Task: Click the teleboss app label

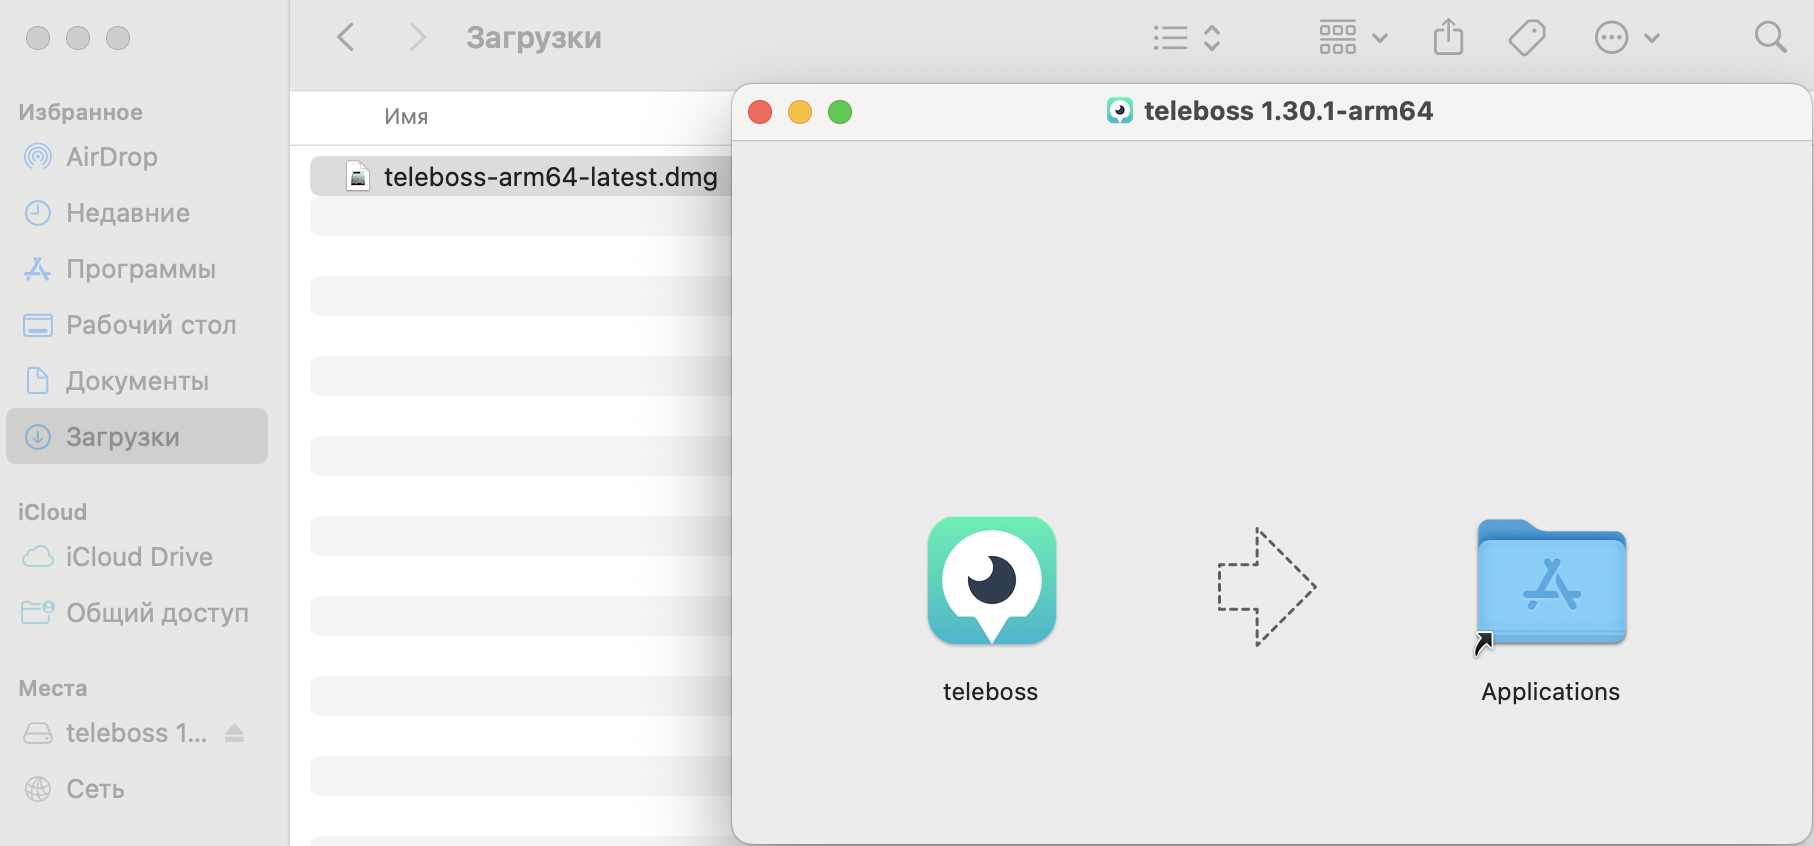Action: click(x=990, y=692)
